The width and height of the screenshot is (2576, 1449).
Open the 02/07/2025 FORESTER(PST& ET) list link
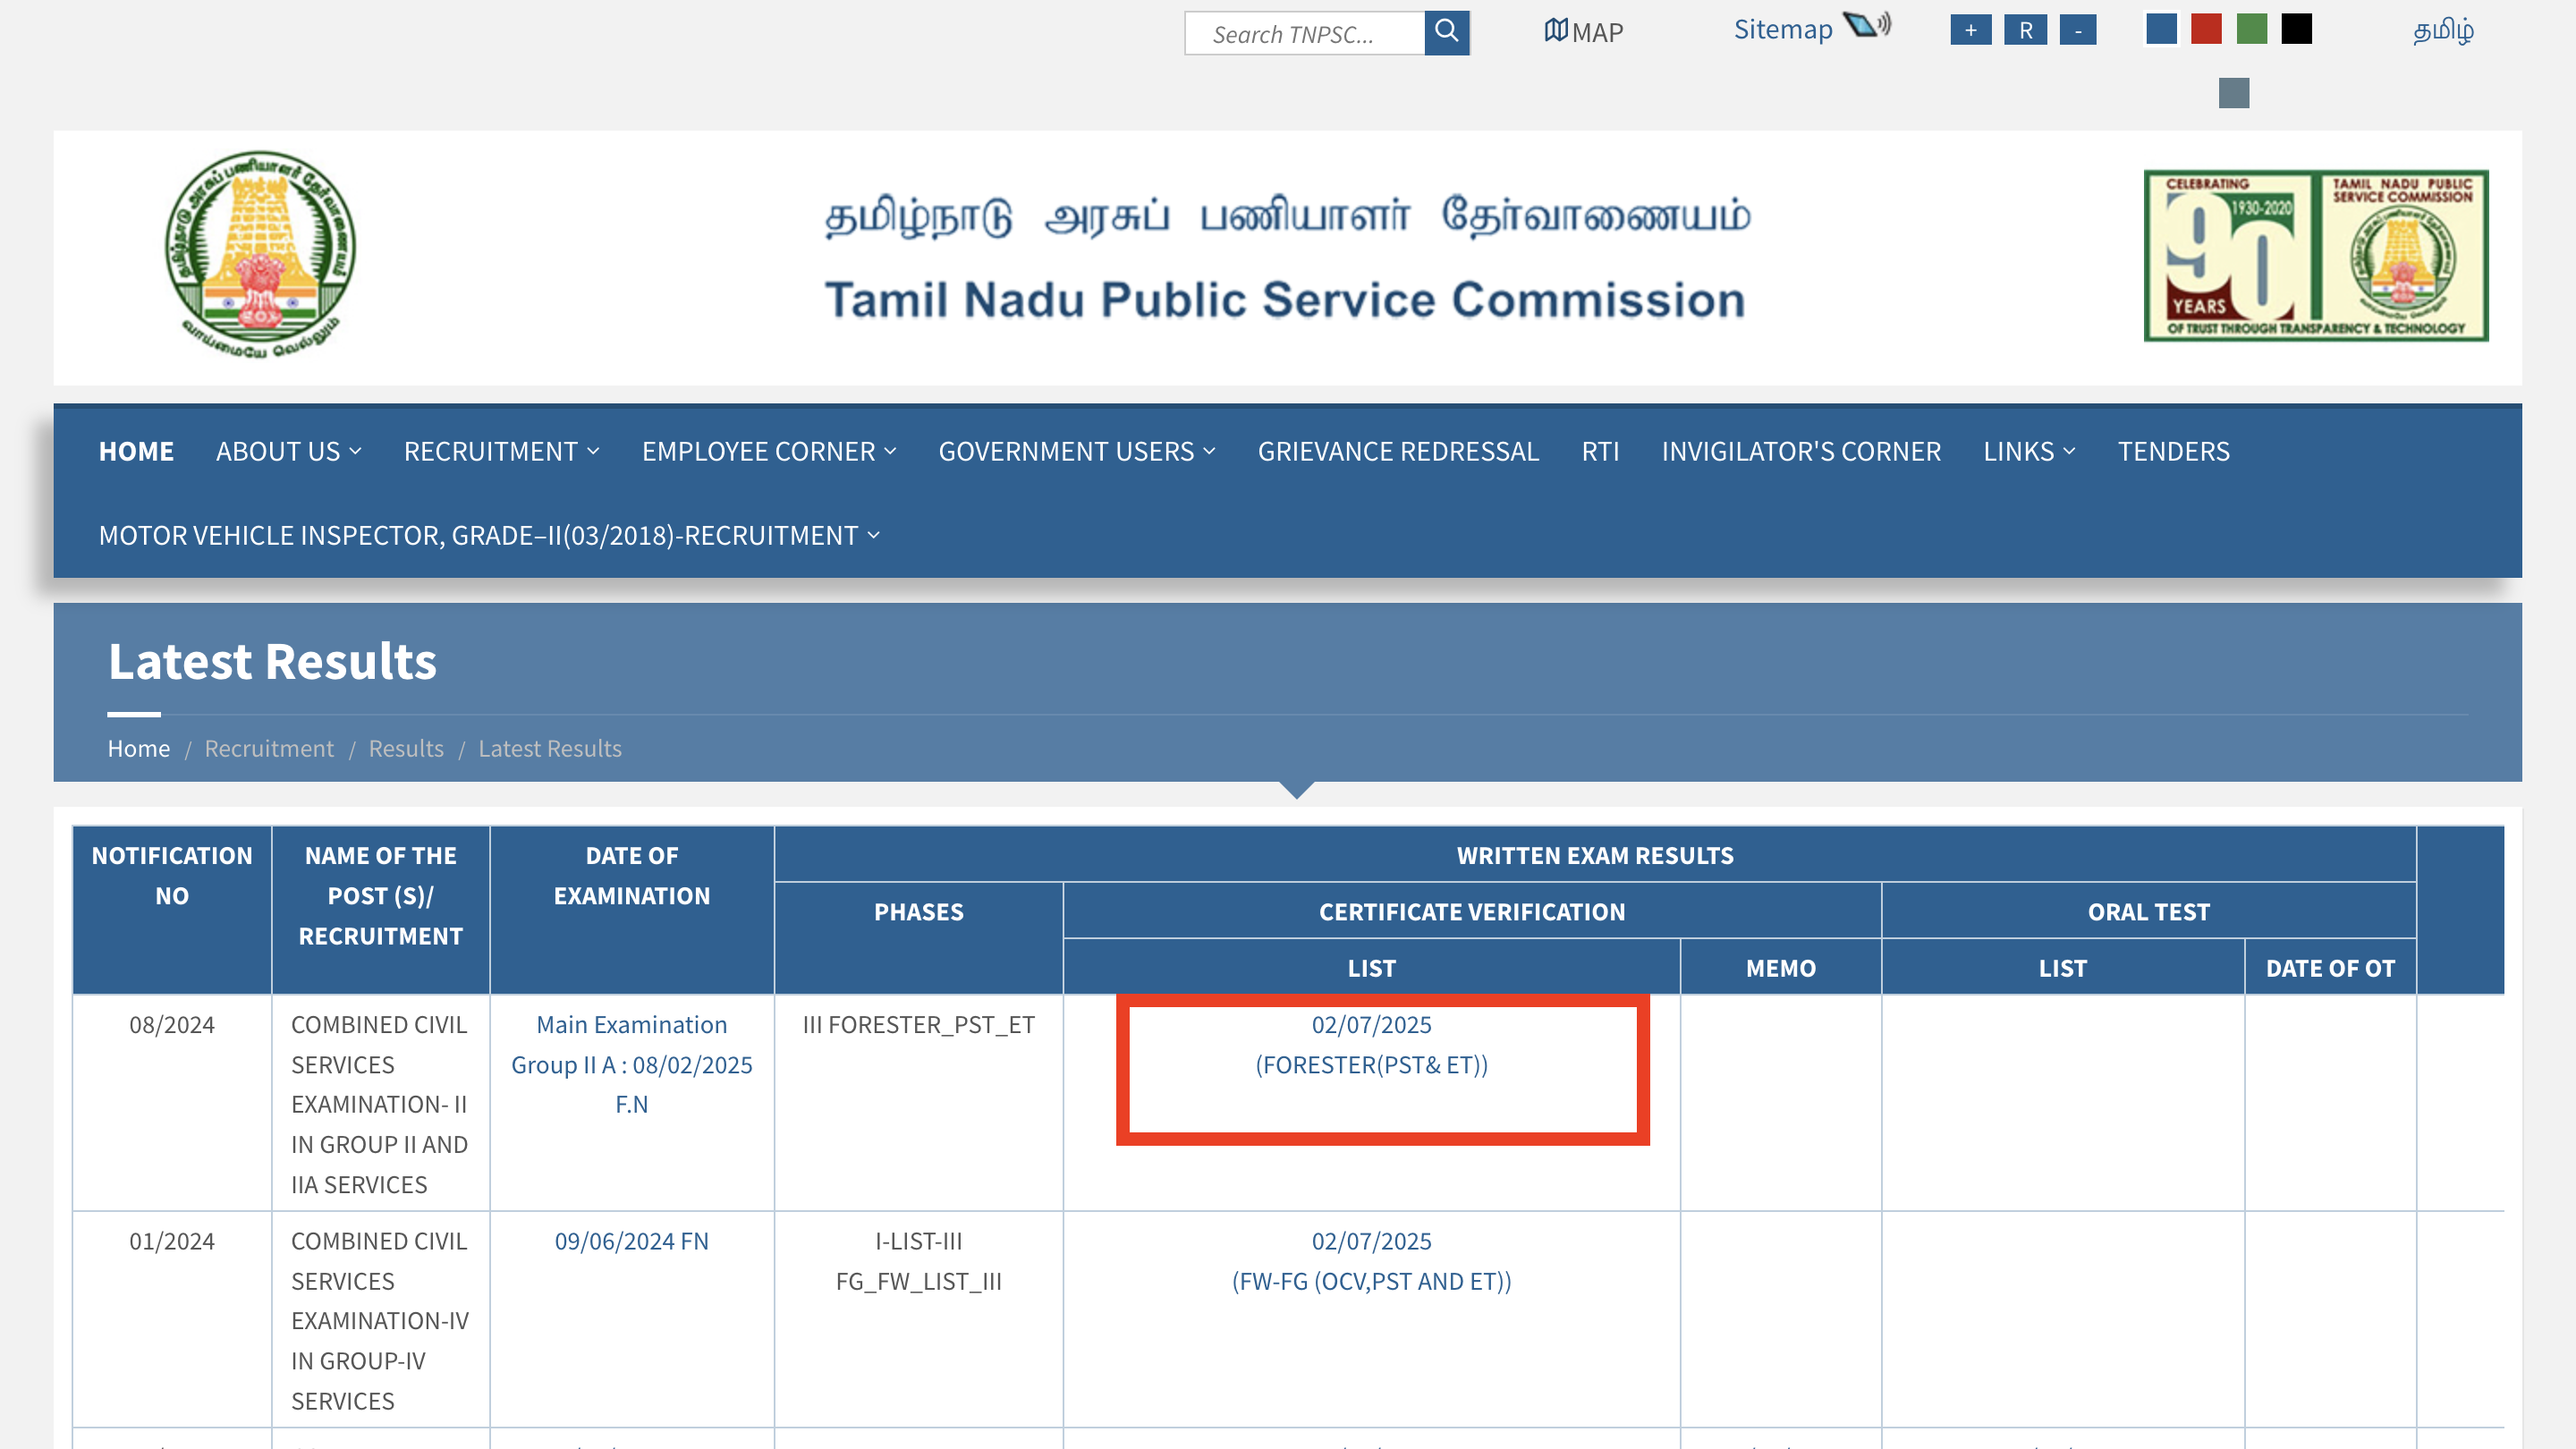pos(1371,1044)
